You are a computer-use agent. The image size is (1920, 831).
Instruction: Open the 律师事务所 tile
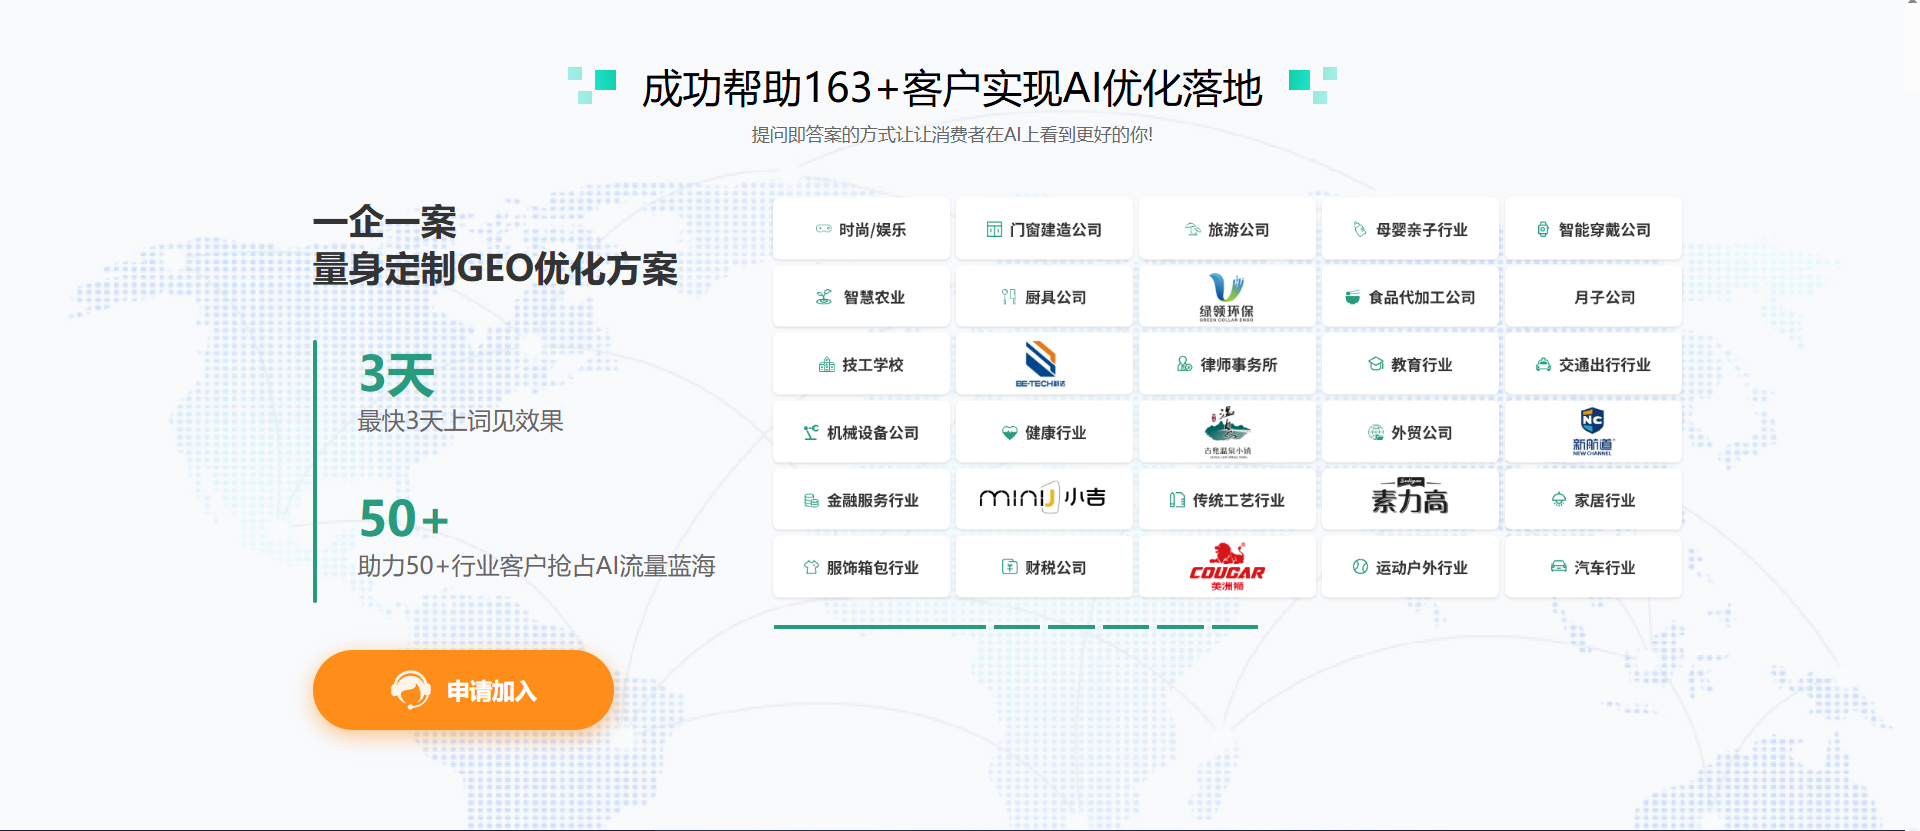pos(1227,365)
